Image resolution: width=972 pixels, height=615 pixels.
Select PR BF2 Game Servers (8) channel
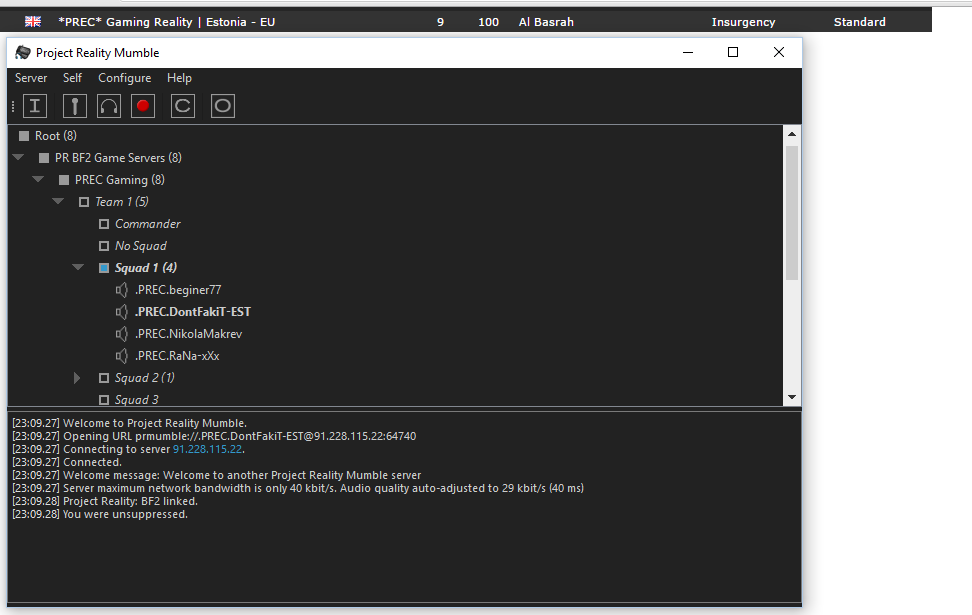[x=118, y=158]
